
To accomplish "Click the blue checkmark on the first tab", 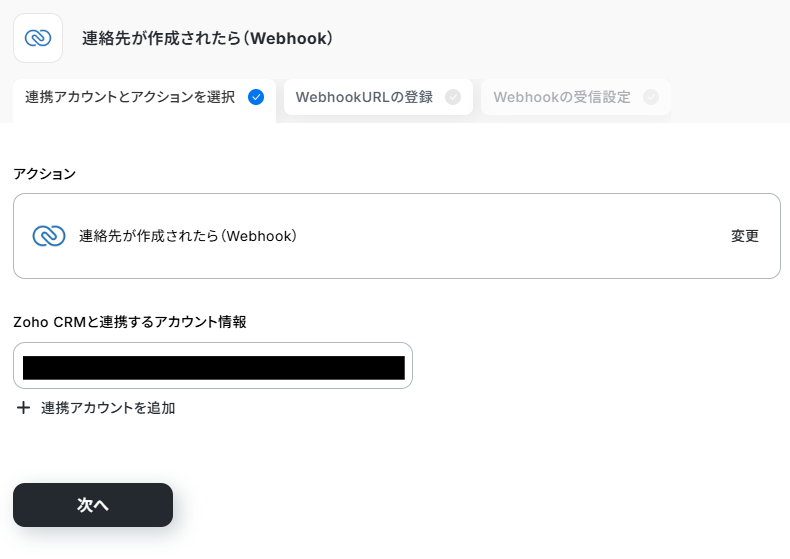I will (x=256, y=97).
